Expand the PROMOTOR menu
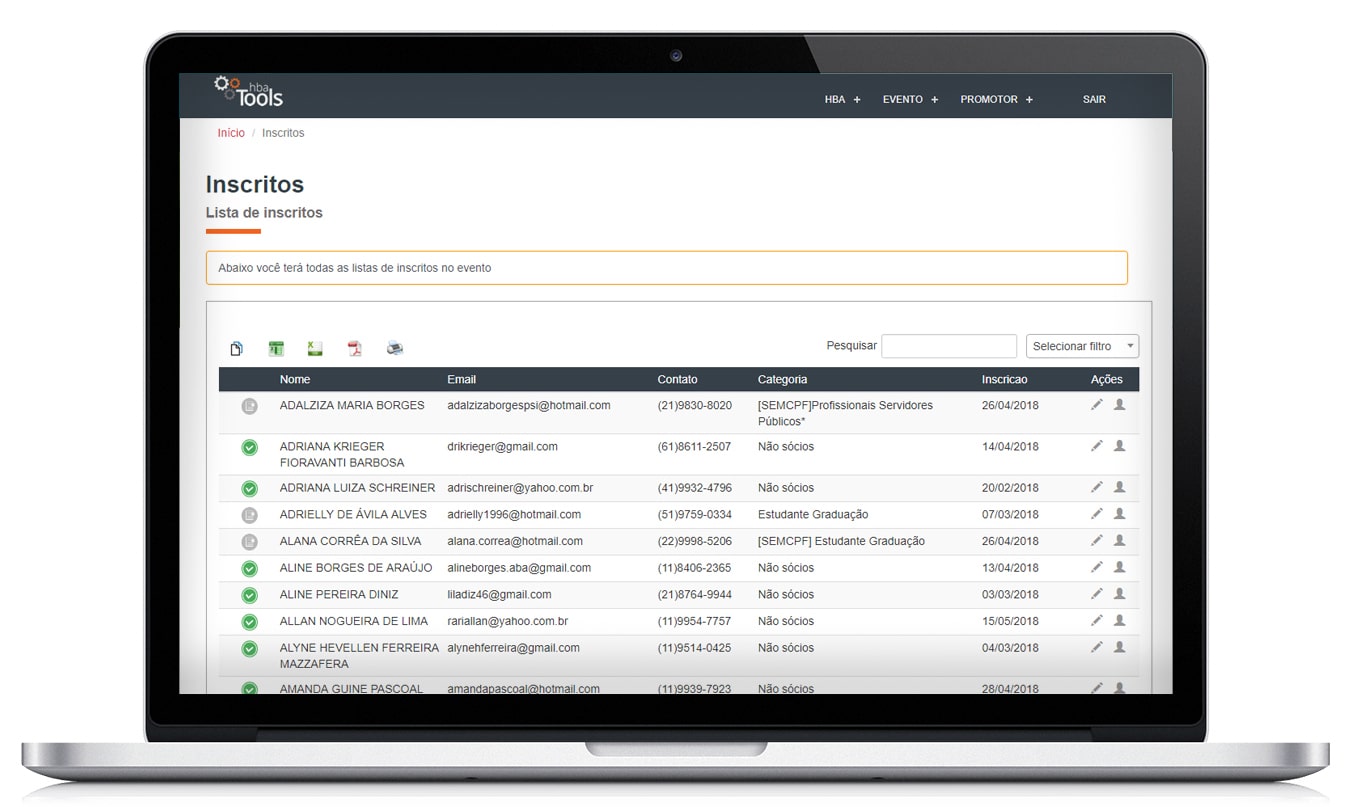Viewport: 1350px width, 807px height. pos(996,100)
